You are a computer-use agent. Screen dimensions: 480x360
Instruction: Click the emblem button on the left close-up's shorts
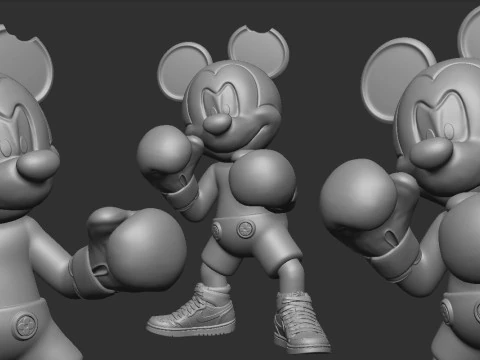point(25,326)
